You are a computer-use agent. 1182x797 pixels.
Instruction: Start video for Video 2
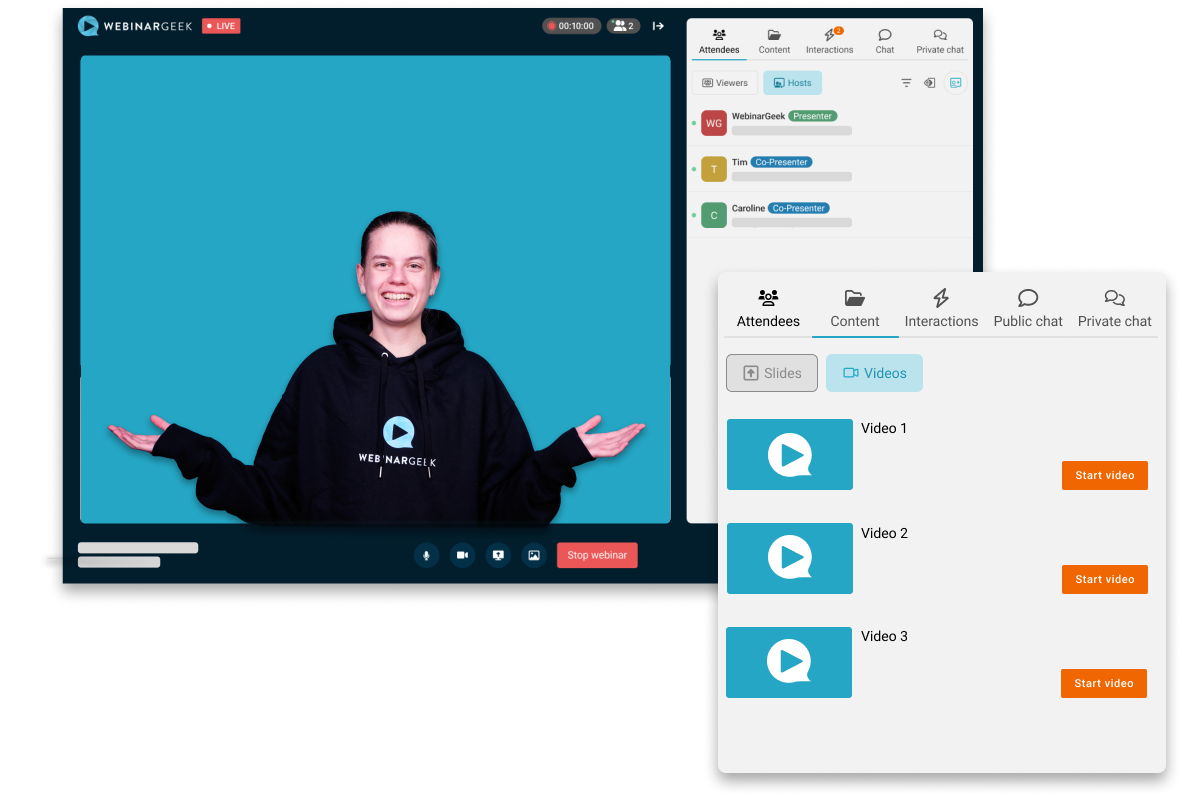tap(1105, 580)
